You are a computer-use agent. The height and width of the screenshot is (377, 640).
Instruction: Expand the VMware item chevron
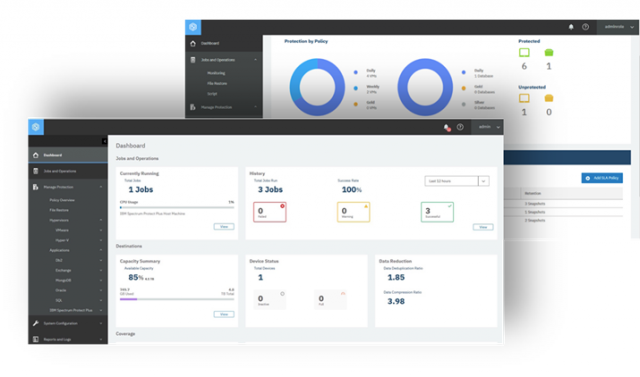101,230
